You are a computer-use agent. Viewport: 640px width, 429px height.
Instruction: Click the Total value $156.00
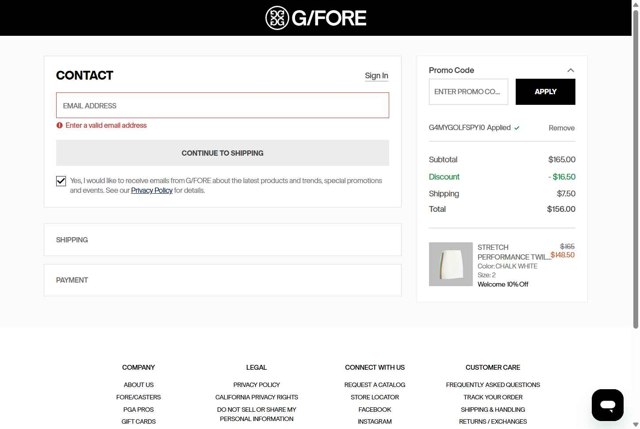(x=561, y=209)
